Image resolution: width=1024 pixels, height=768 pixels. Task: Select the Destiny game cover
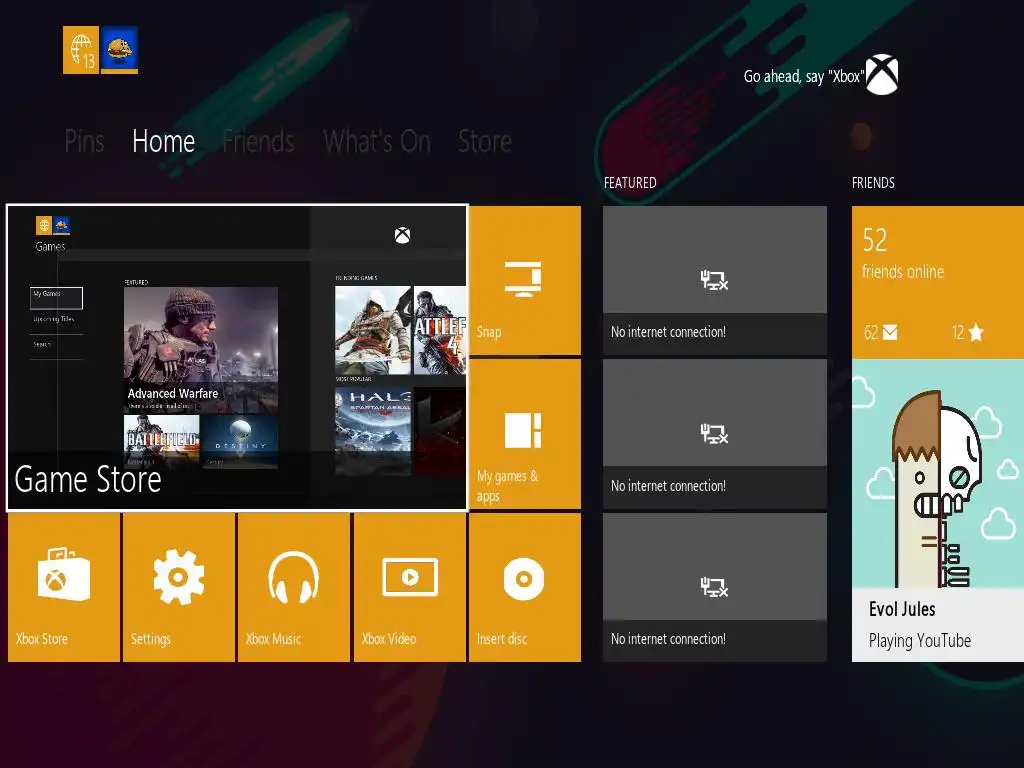tap(240, 441)
